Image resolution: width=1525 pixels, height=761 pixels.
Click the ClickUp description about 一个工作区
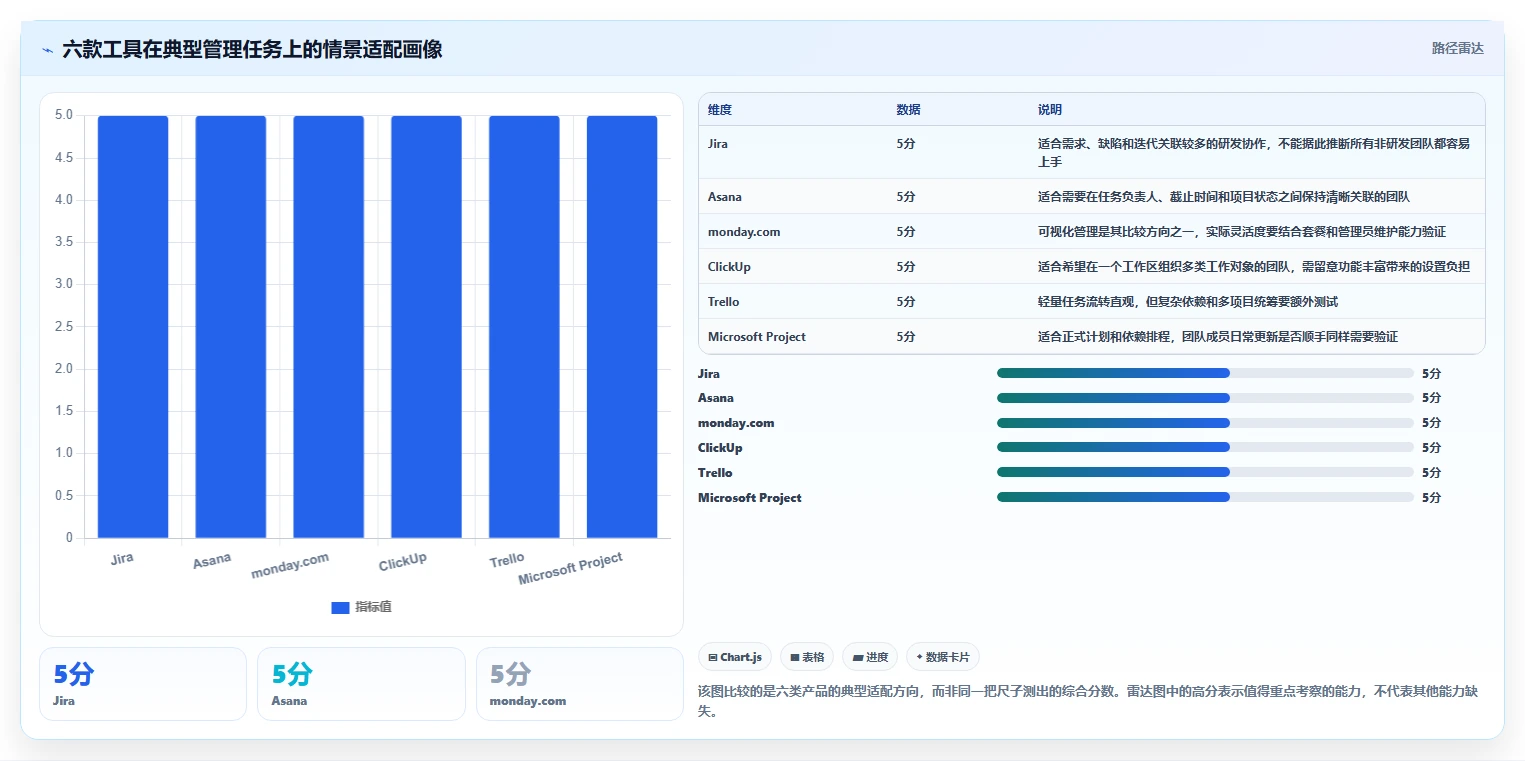click(1254, 267)
